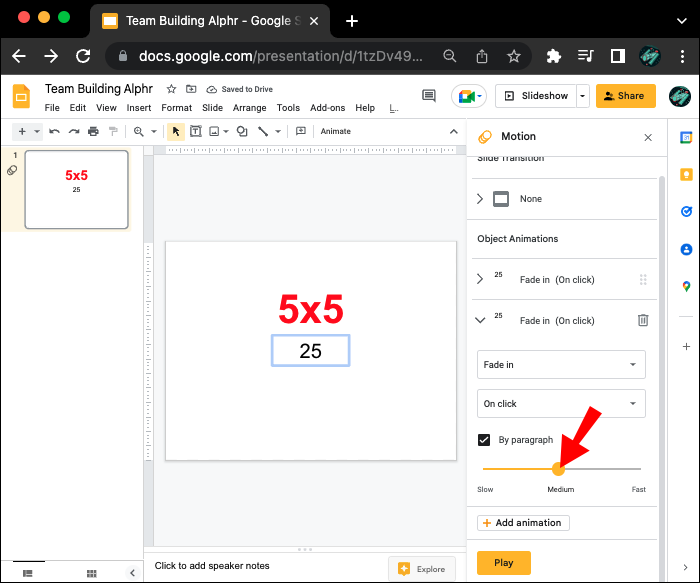Insert image using toolbar icon
The image size is (700, 583).
pyautogui.click(x=214, y=131)
